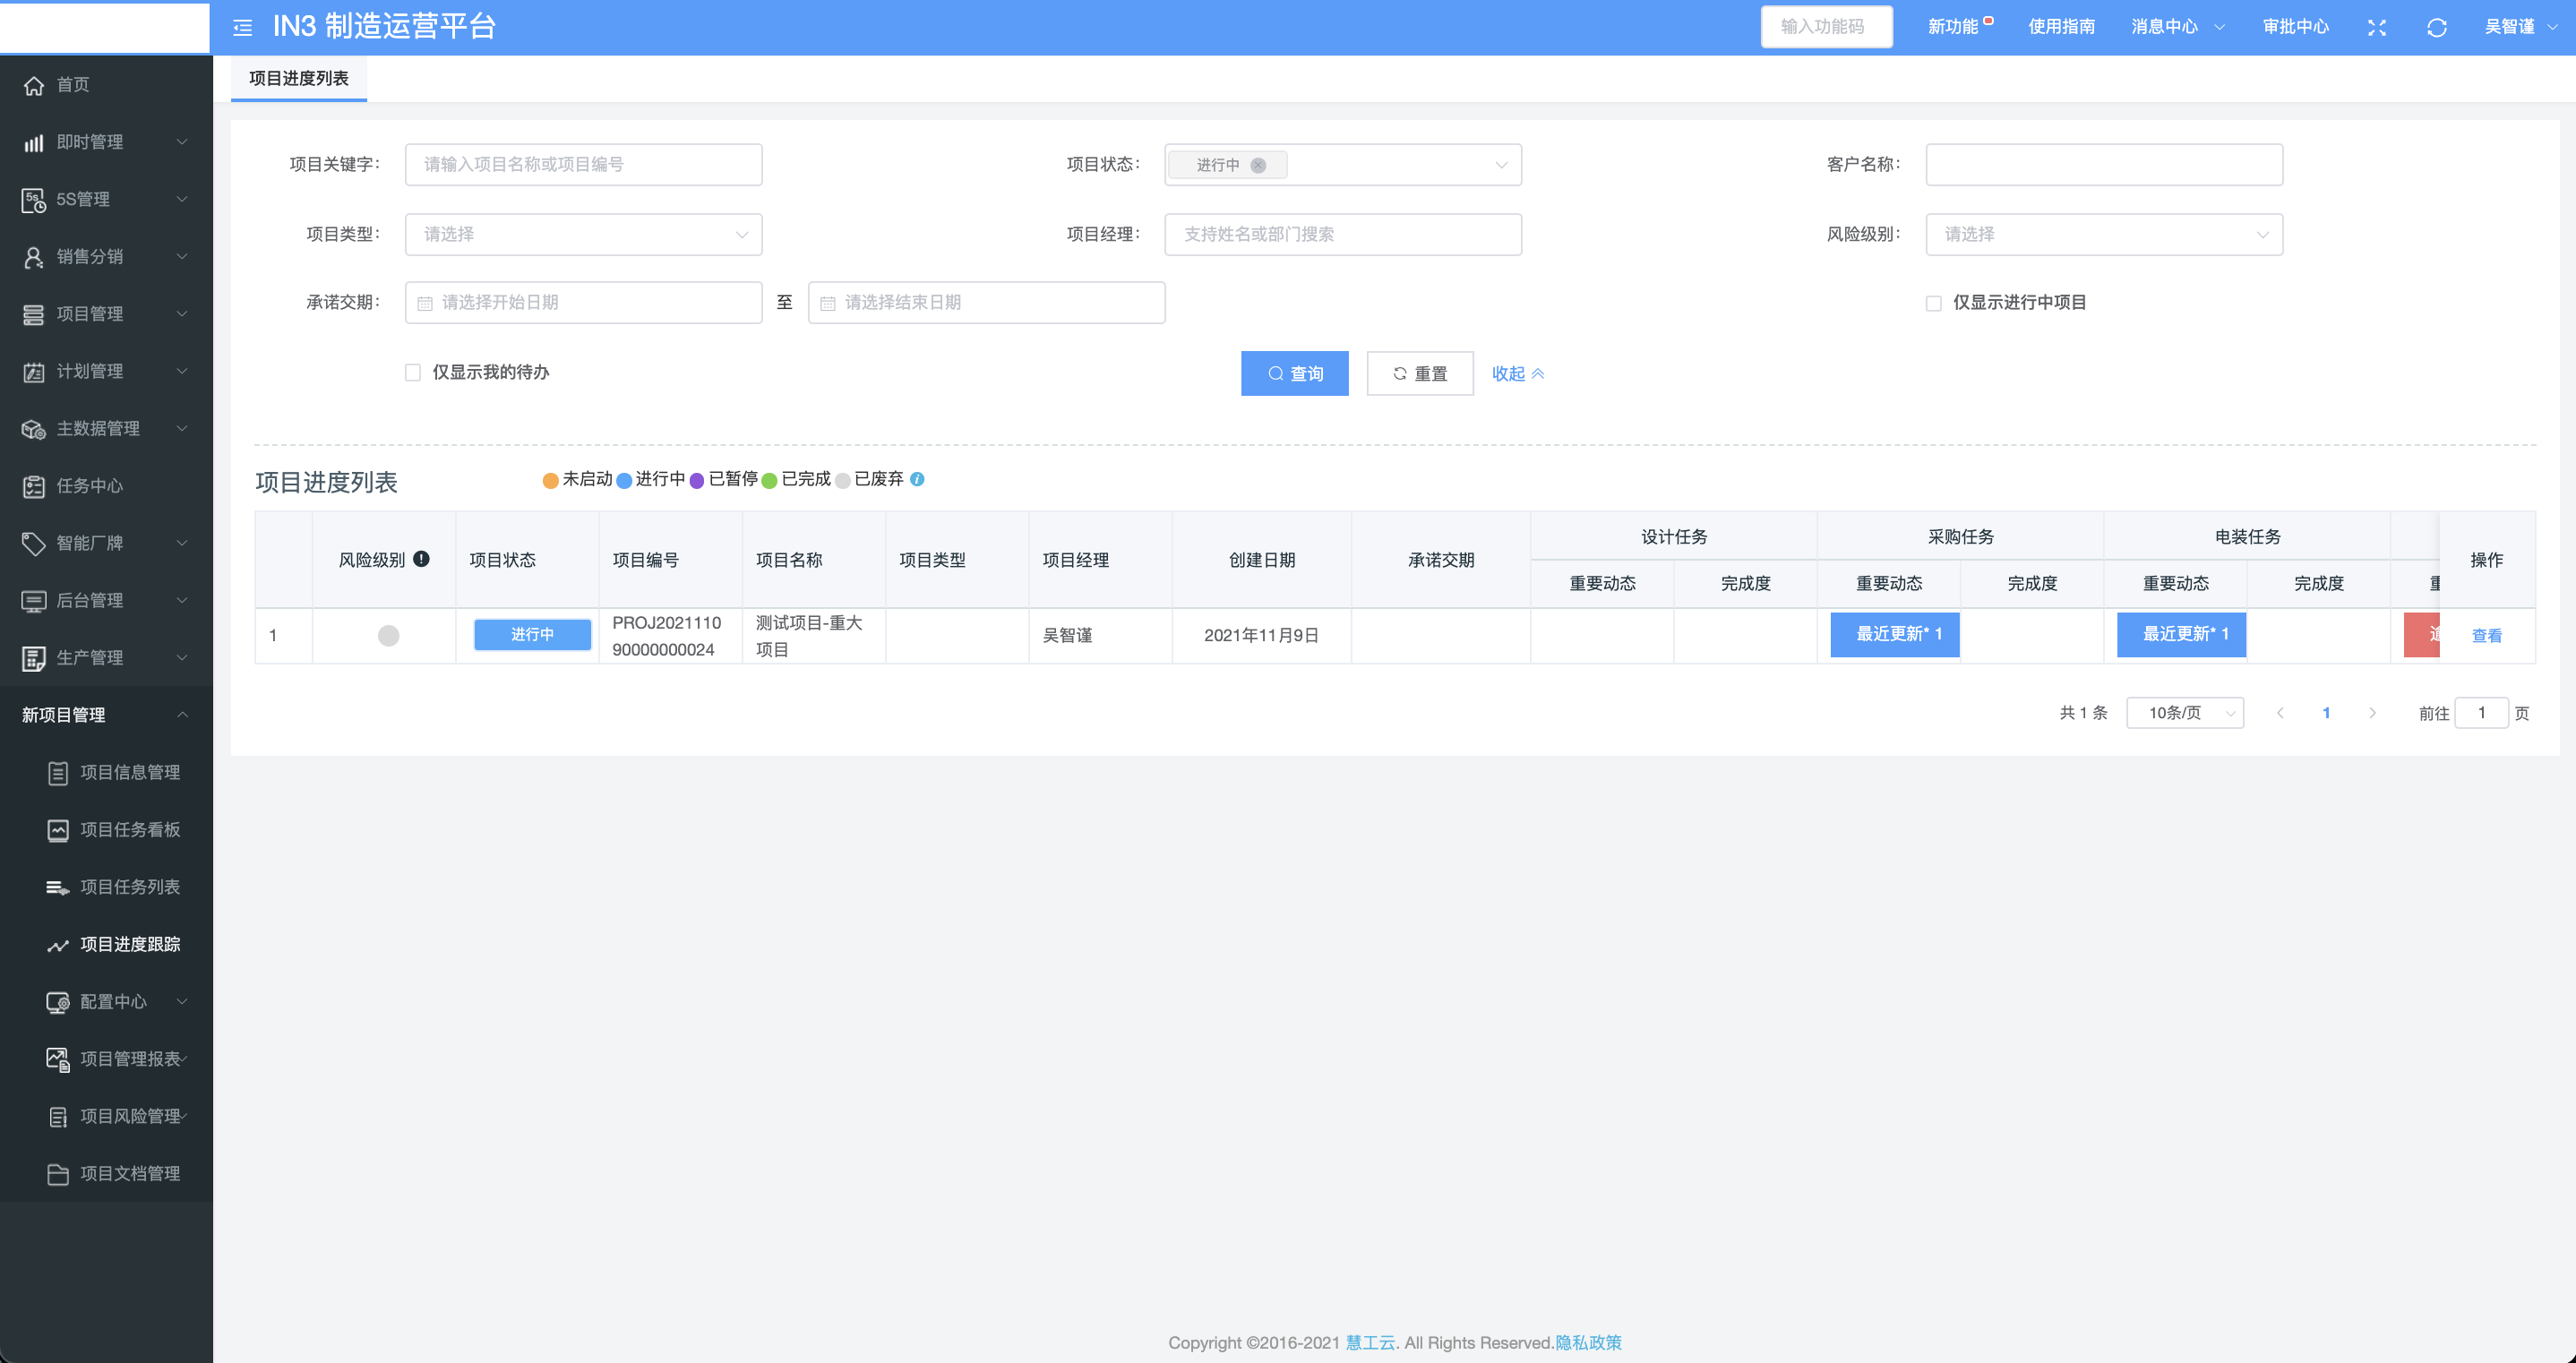The width and height of the screenshot is (2576, 1363).
Task: Click the grey risk level circle in row 1
Action: pos(388,636)
